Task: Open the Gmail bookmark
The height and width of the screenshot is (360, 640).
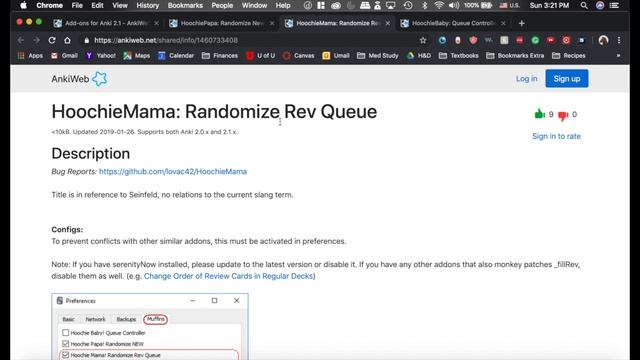Action: tap(64, 56)
